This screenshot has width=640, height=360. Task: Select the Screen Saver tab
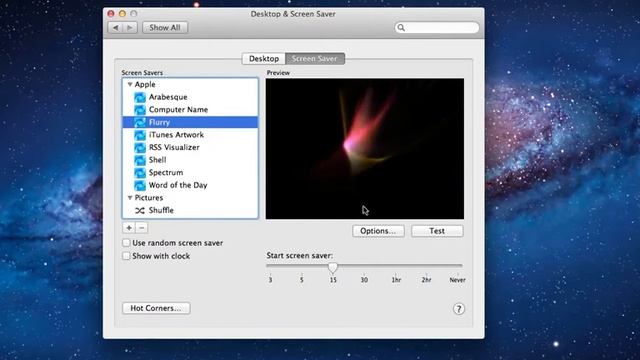pos(315,59)
